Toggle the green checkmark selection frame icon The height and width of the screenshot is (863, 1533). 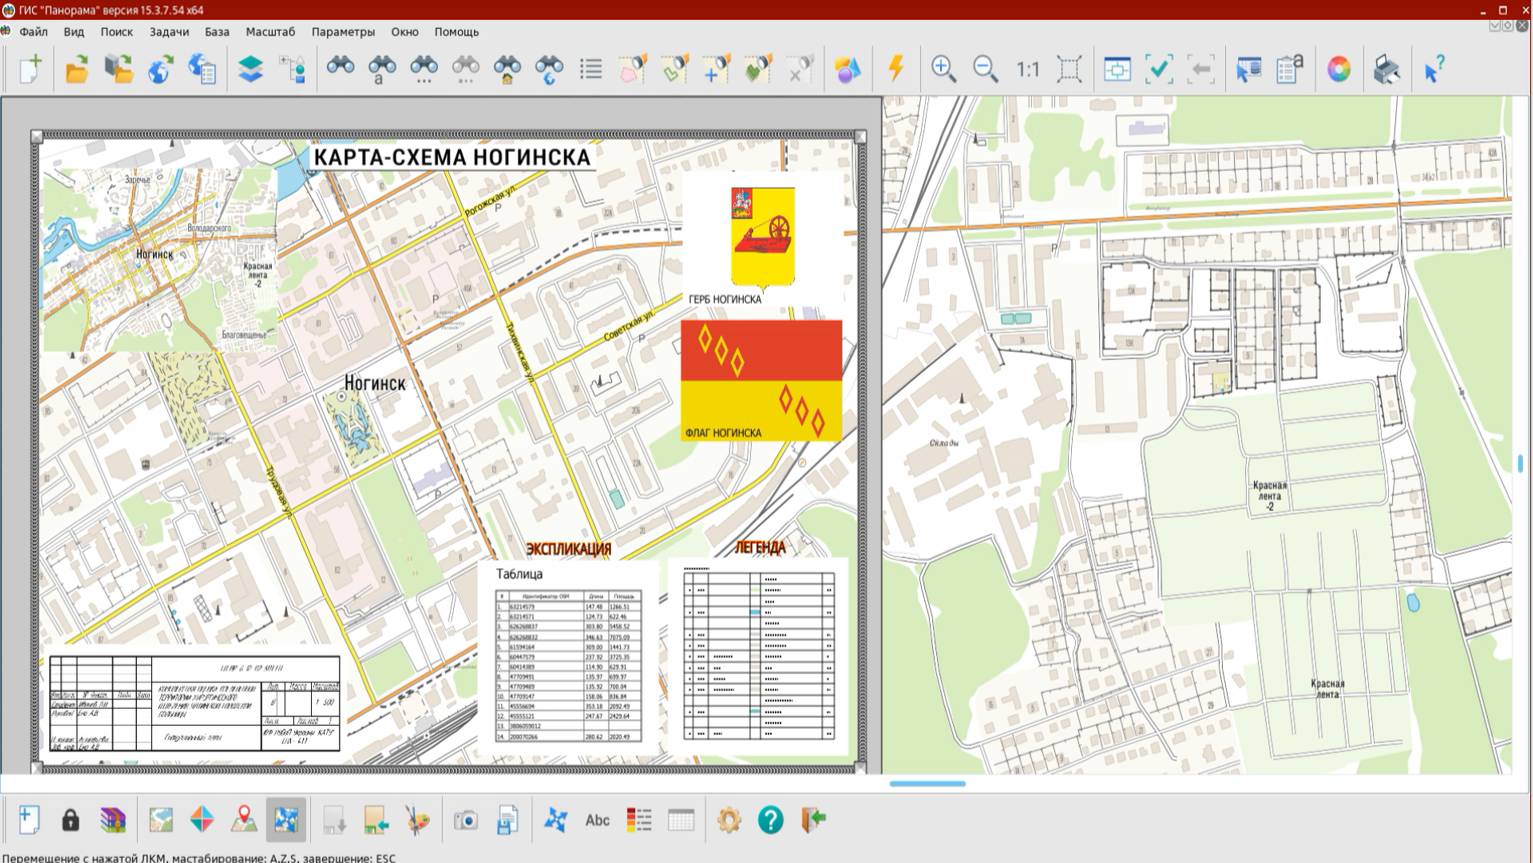click(1159, 69)
